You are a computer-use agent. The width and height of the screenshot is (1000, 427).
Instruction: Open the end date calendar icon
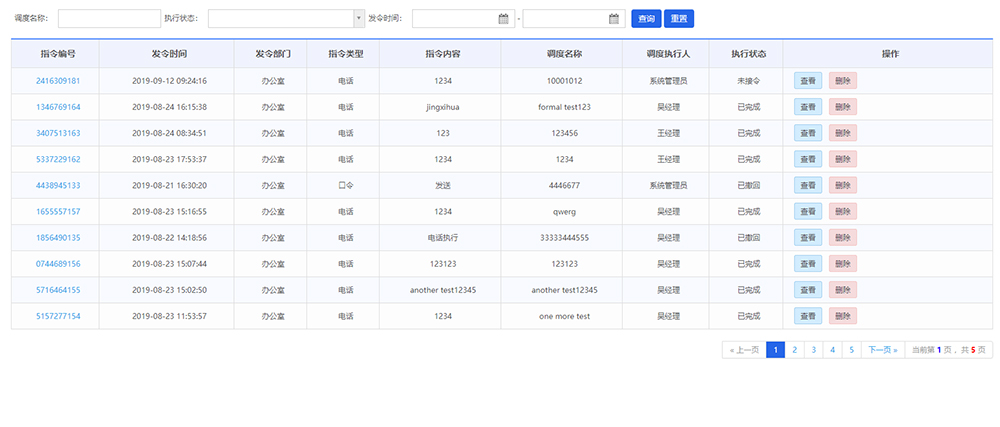point(614,18)
